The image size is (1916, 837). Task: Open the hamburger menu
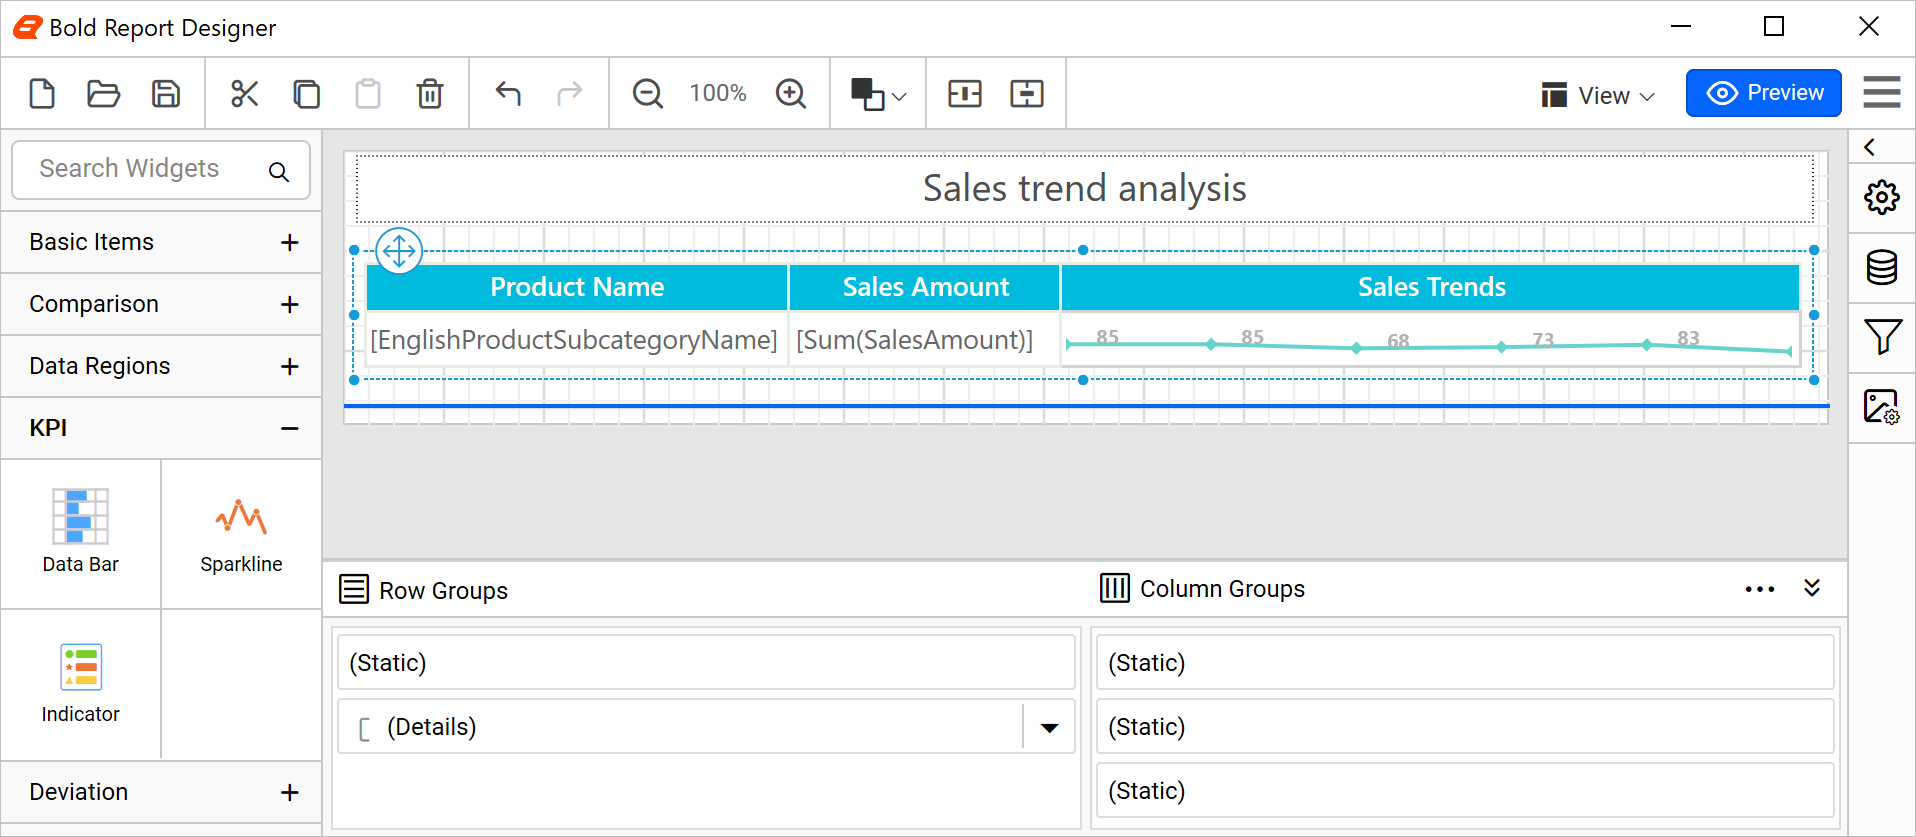[1882, 92]
